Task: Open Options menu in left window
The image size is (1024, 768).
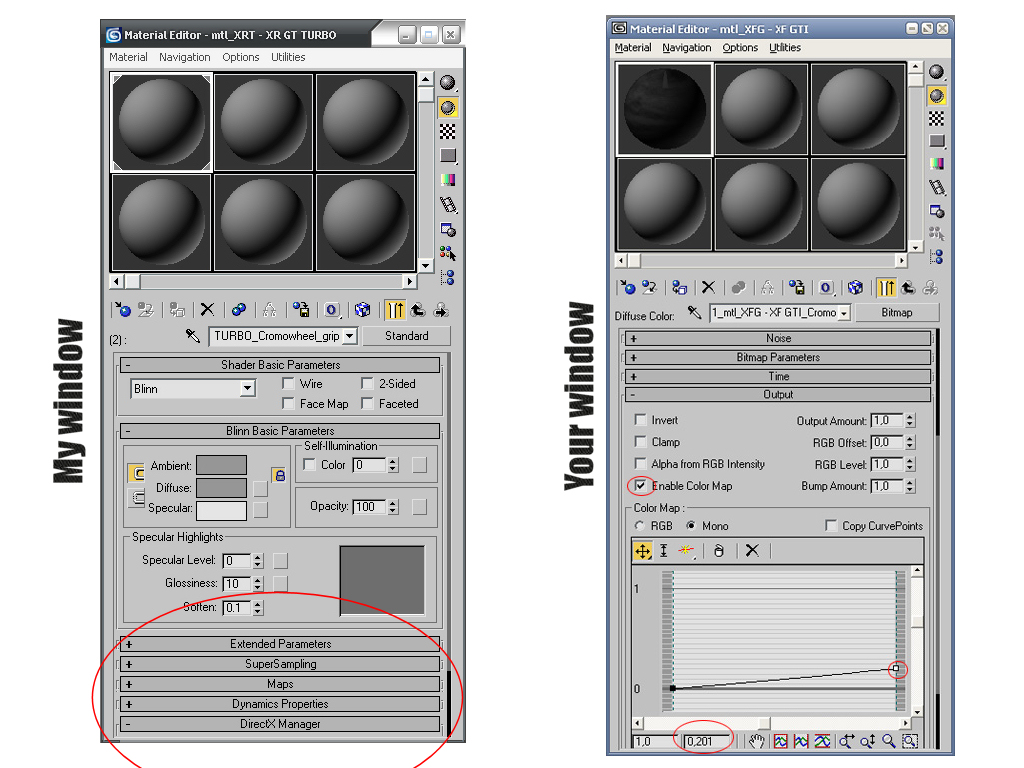Action: pos(241,57)
